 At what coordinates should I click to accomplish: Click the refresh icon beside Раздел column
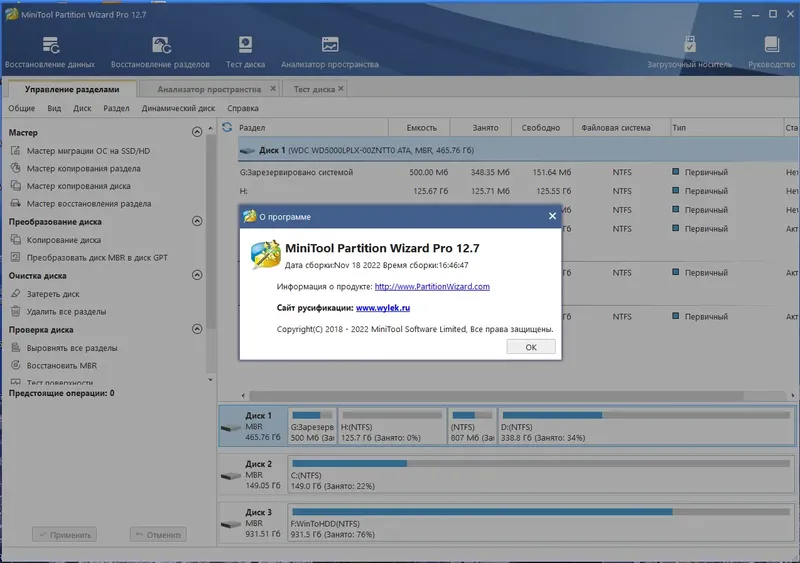pyautogui.click(x=227, y=127)
